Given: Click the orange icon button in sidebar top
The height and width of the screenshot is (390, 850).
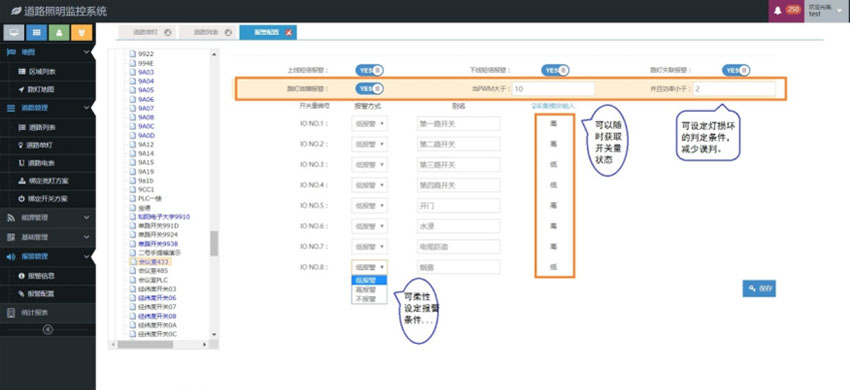Looking at the screenshot, I should point(81,33).
